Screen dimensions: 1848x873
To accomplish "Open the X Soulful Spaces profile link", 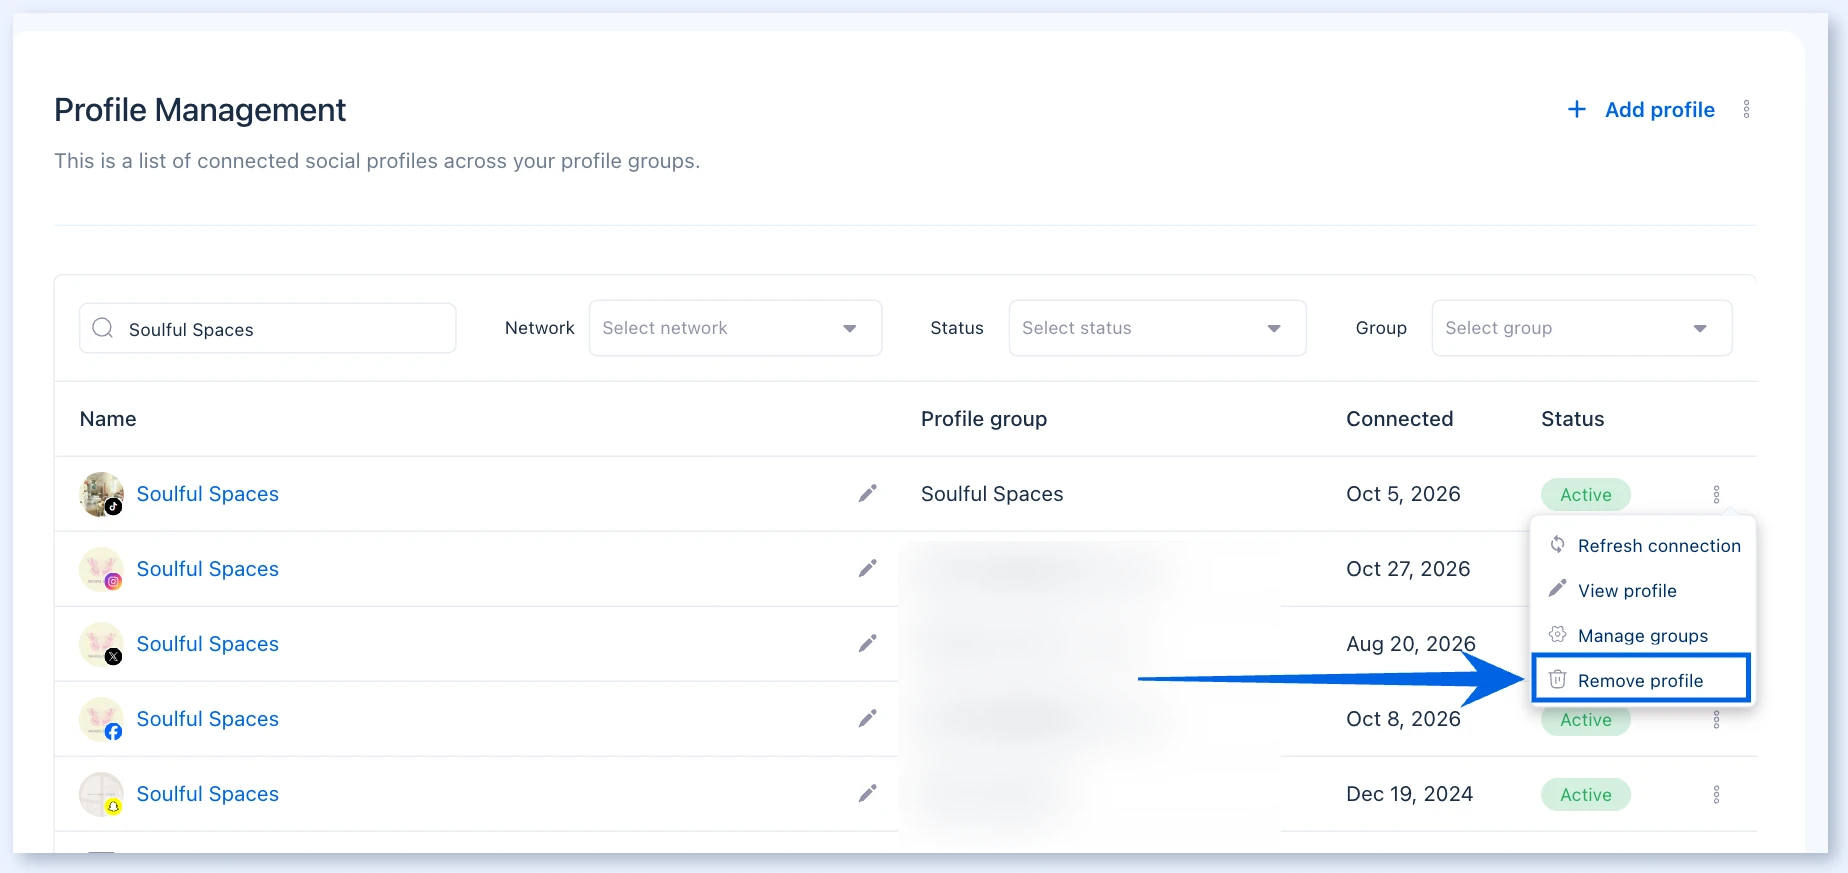I will [x=207, y=644].
